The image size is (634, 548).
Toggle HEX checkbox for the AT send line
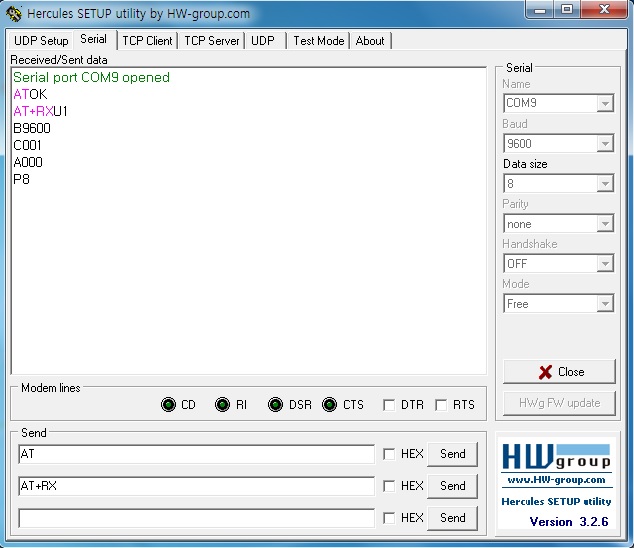point(389,454)
